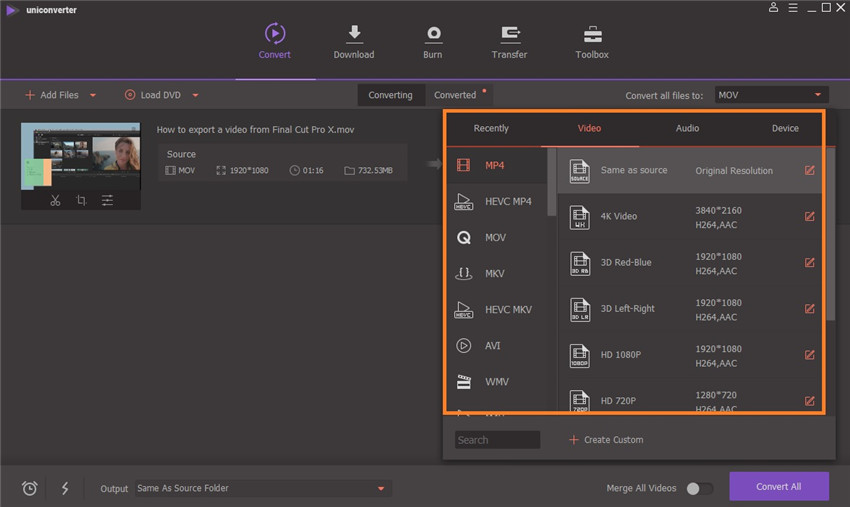Choose the 4K Video preset
Viewport: 850px width, 507px height.
(690, 216)
